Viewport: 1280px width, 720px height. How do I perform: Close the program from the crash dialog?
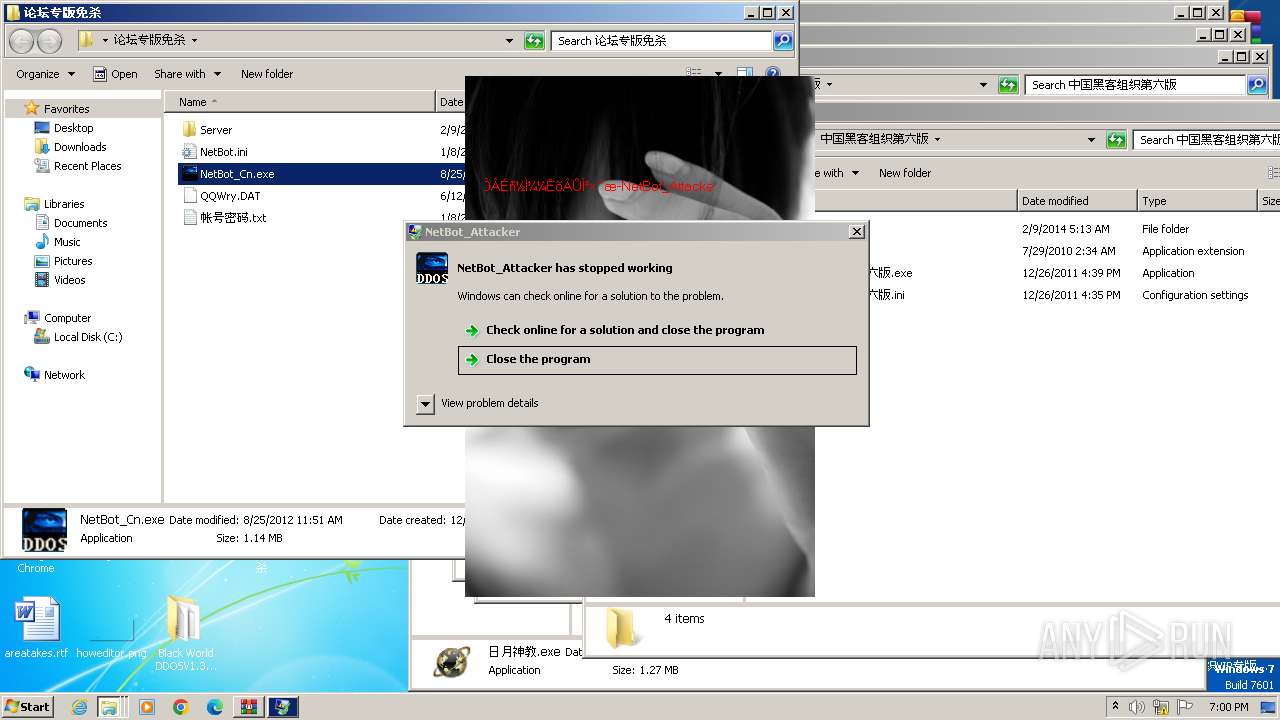click(657, 360)
